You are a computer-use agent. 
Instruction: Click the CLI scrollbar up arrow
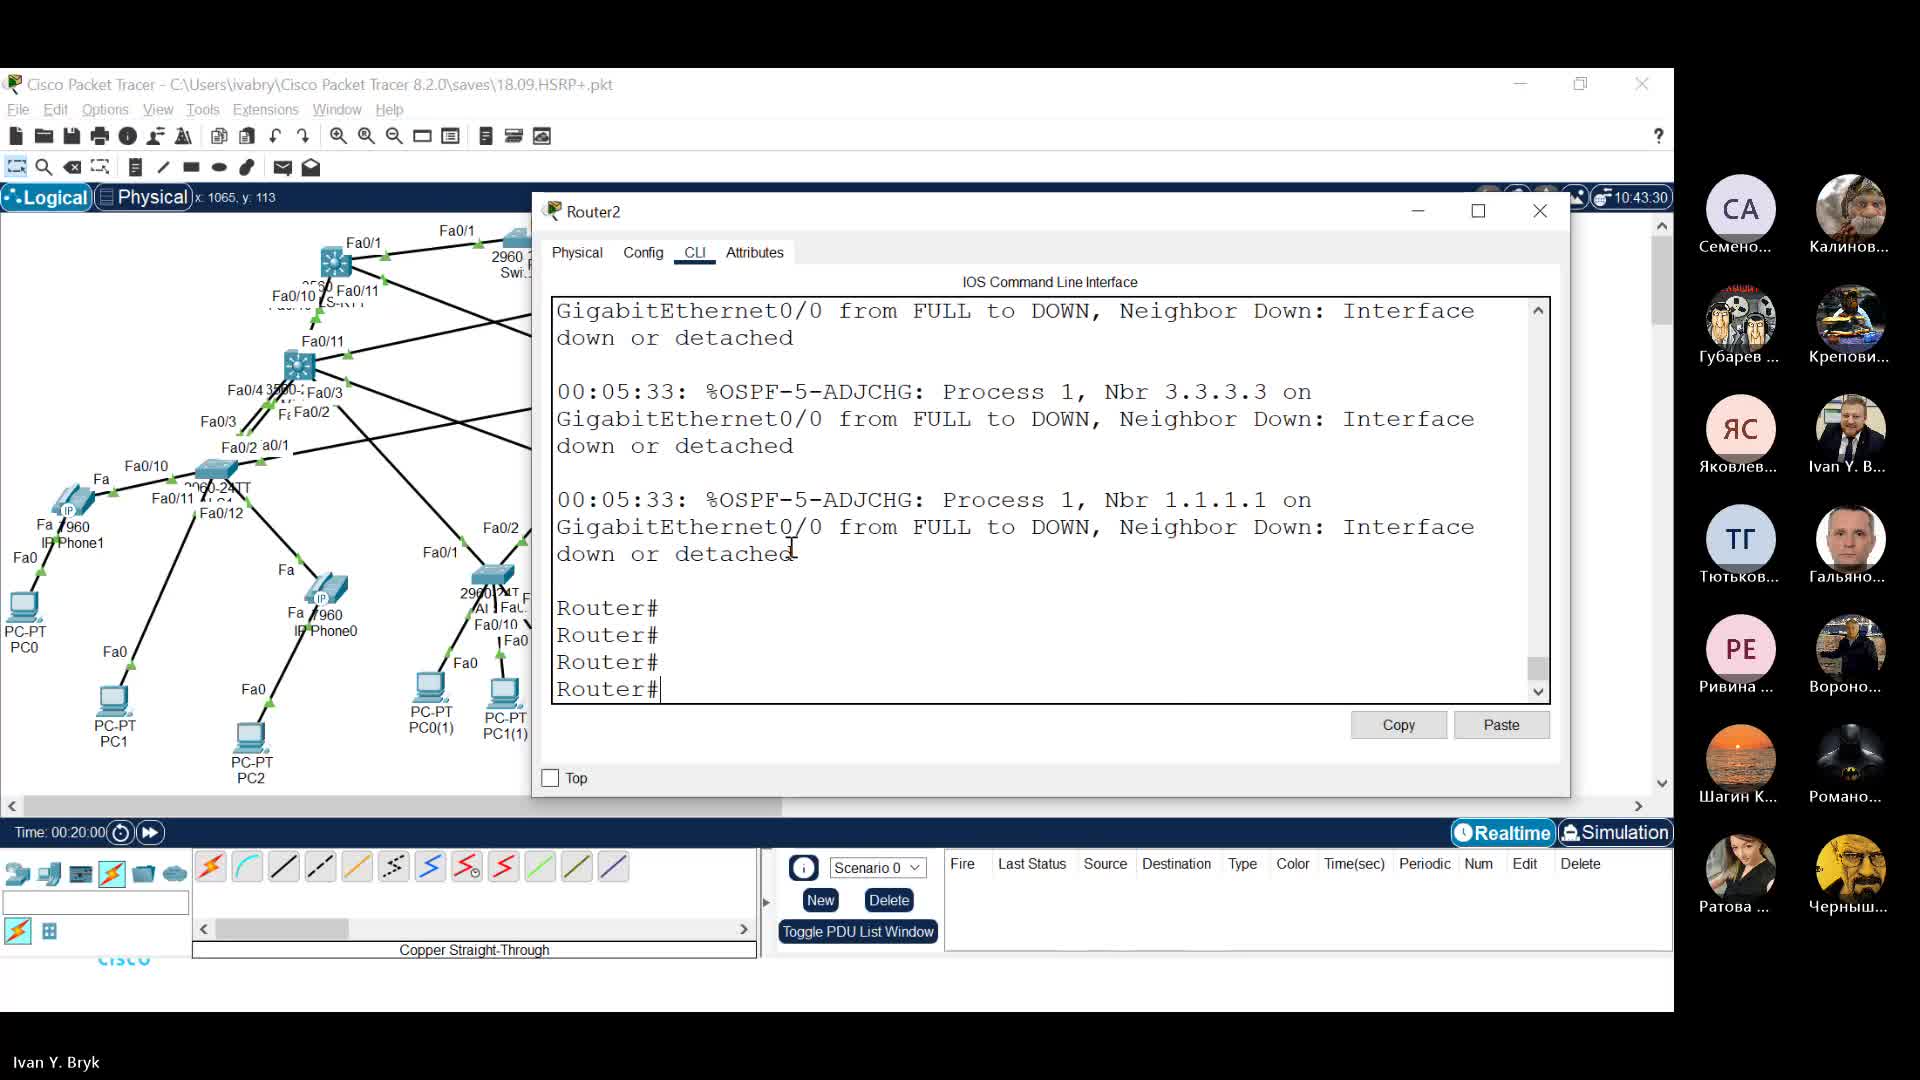coord(1538,310)
